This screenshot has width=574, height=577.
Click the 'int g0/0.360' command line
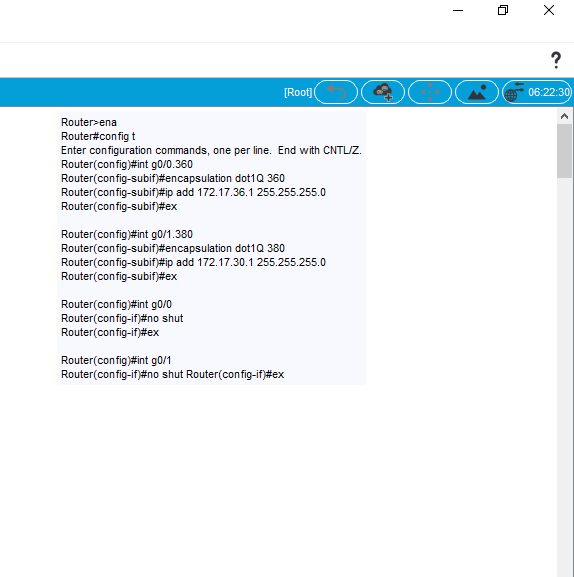pos(127,164)
